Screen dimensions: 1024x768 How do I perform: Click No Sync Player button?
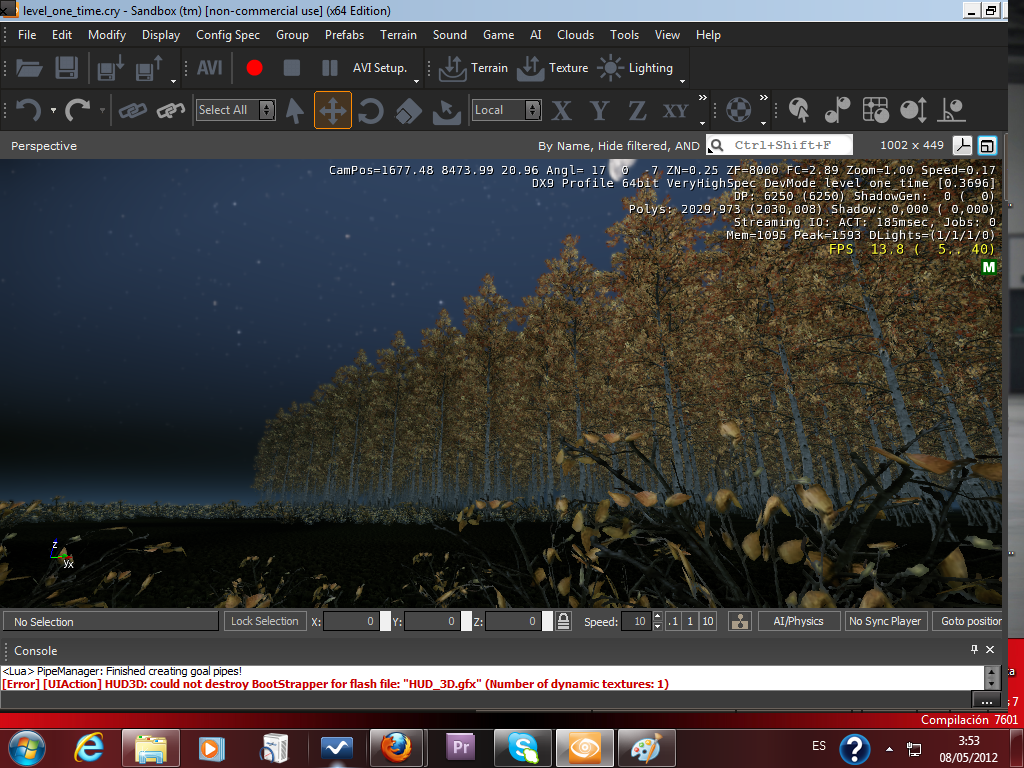coord(885,621)
